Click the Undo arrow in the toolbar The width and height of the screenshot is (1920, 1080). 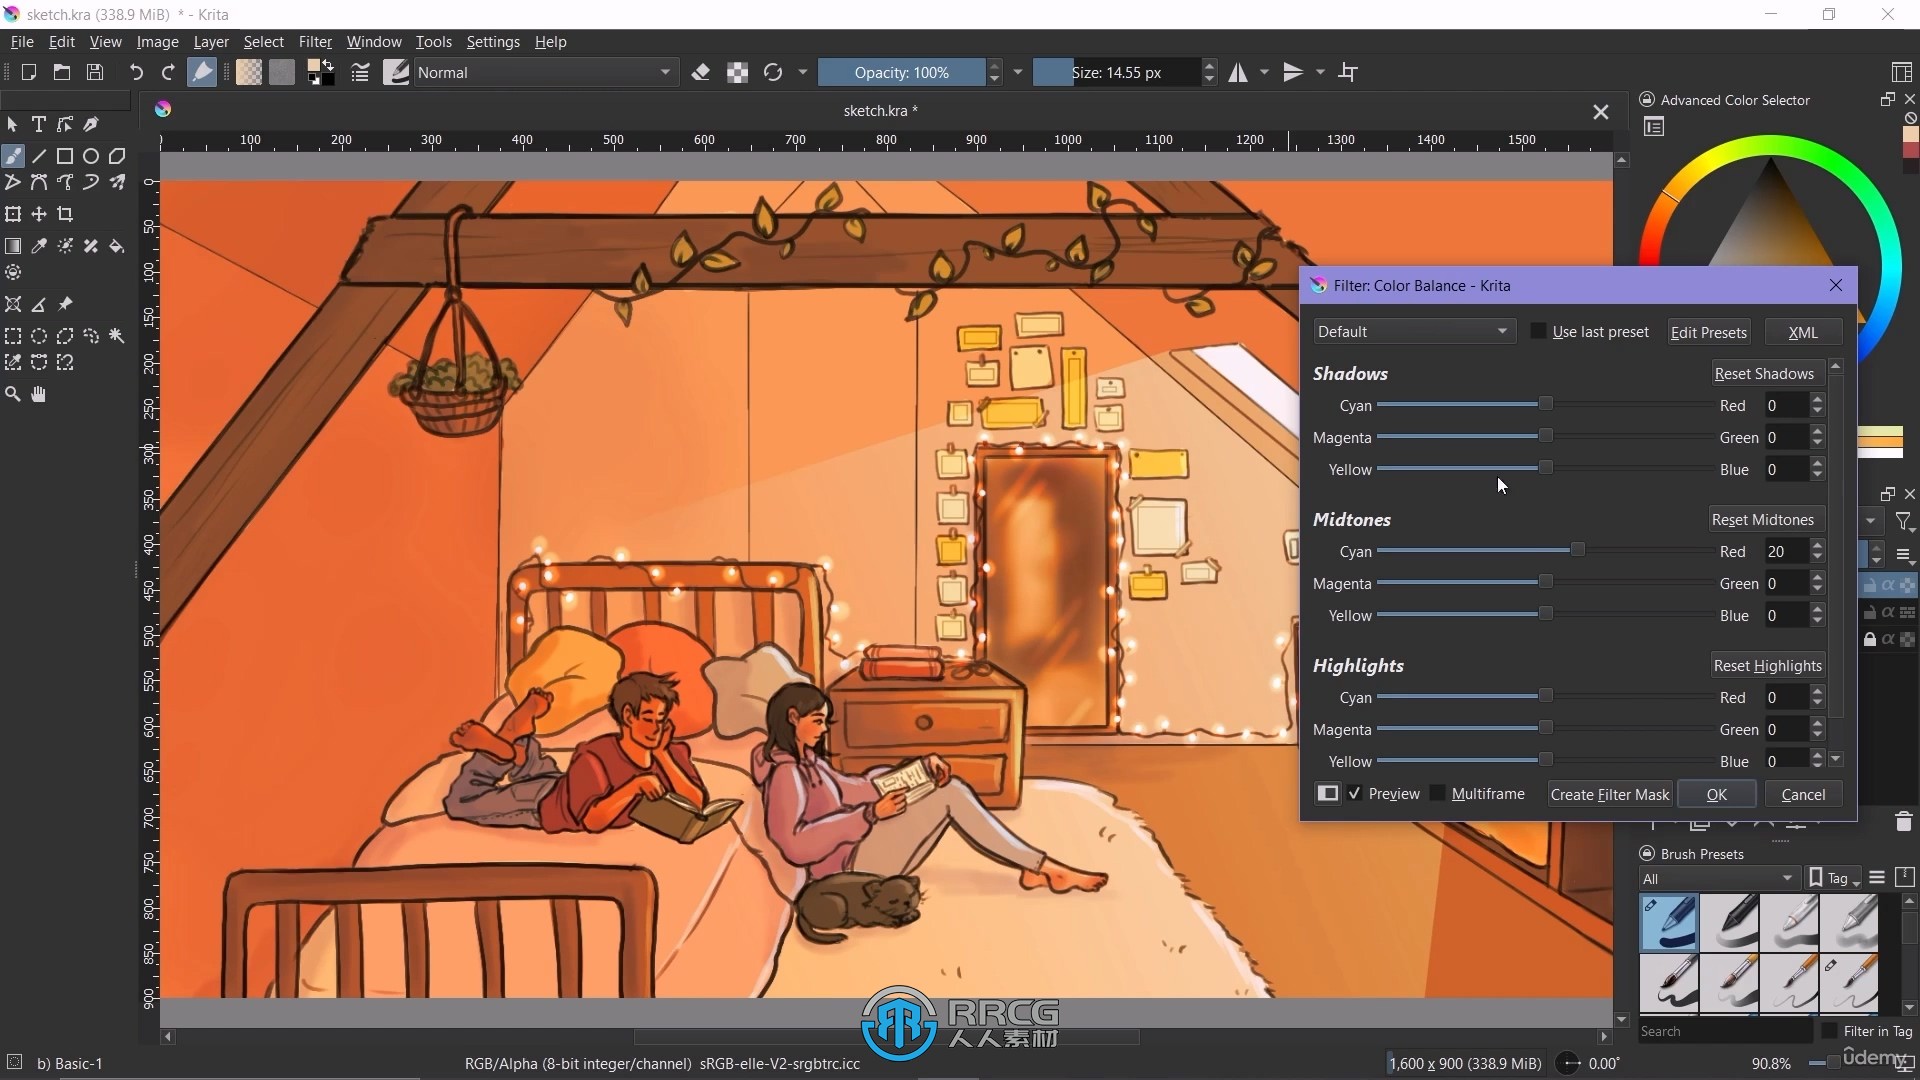click(136, 72)
